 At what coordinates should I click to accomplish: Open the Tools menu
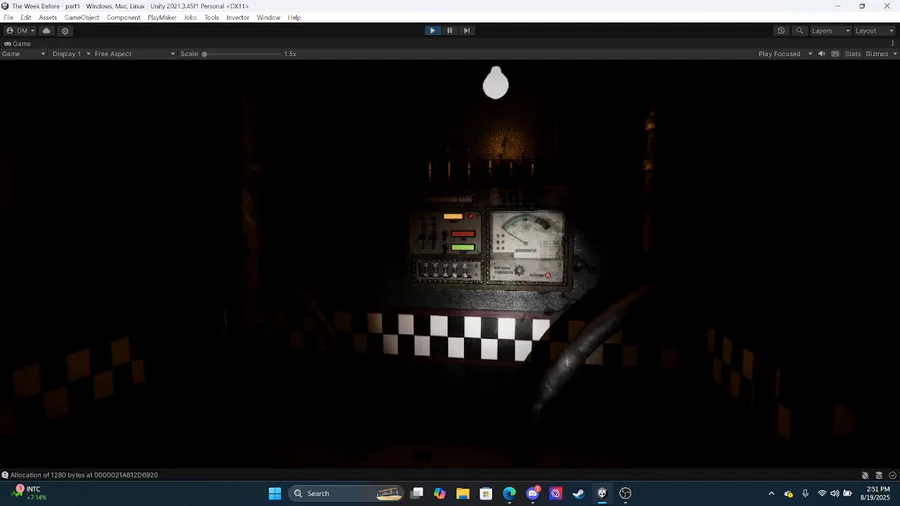(212, 18)
